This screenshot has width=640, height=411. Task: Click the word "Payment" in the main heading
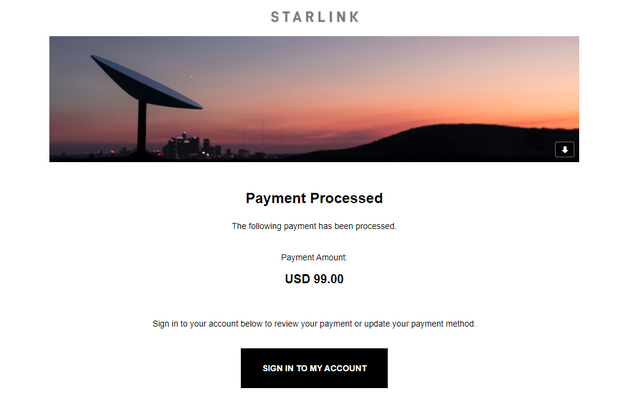pos(275,199)
